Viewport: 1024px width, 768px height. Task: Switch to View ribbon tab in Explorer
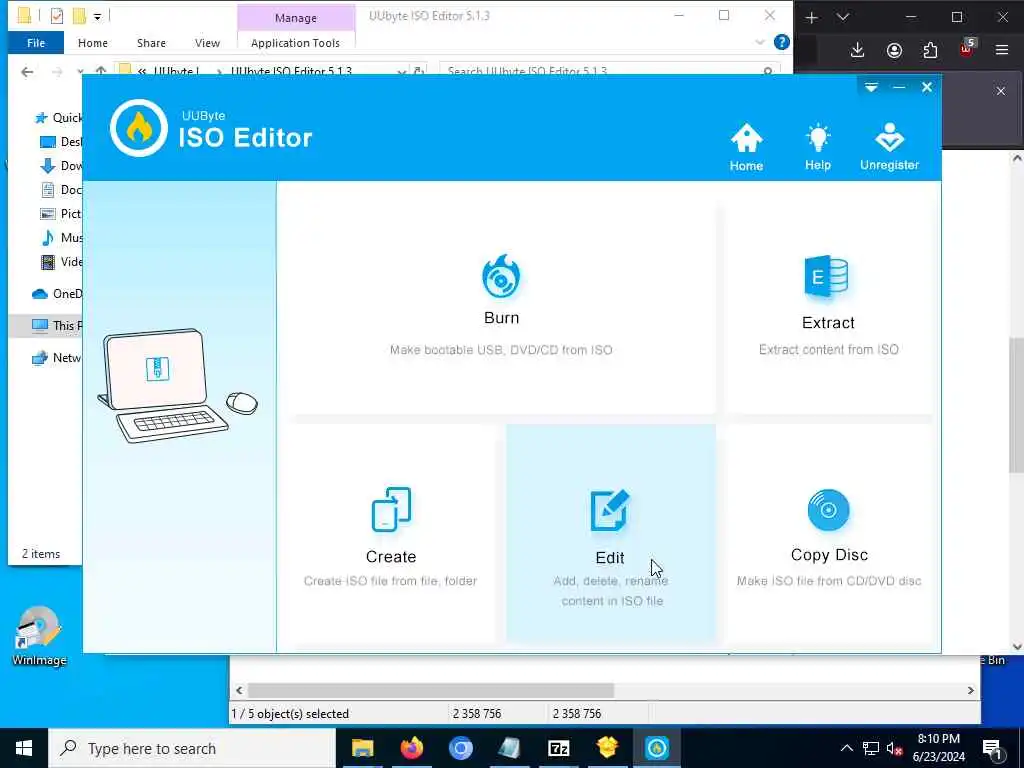(207, 43)
